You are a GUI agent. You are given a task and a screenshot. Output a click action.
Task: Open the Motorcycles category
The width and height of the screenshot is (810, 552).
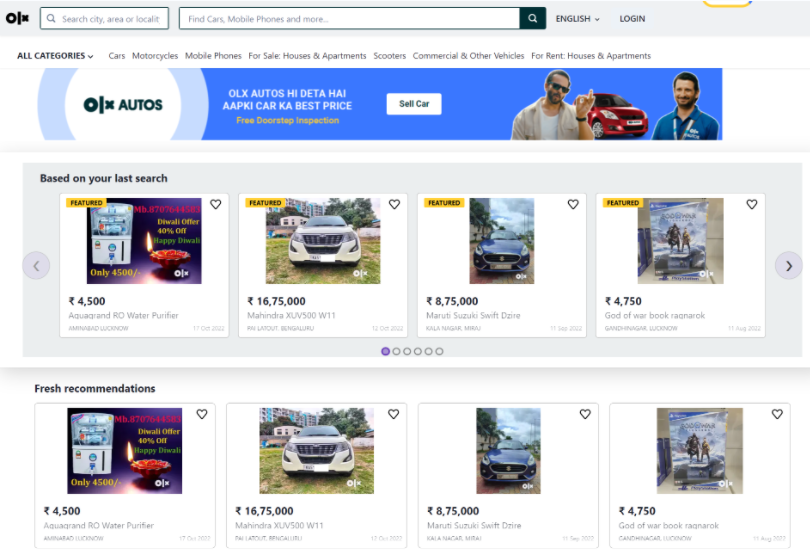155,56
